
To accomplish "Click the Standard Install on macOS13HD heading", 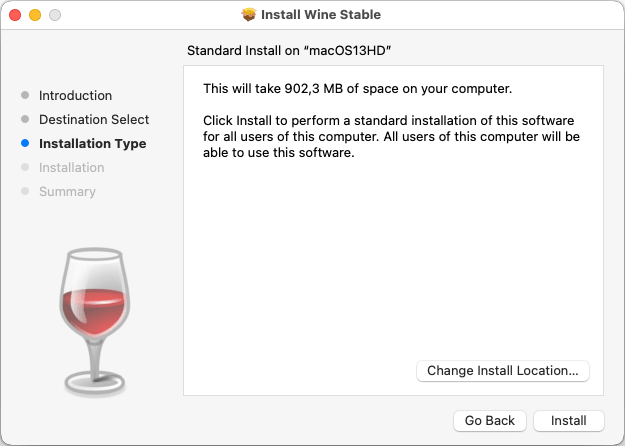I will tap(289, 51).
